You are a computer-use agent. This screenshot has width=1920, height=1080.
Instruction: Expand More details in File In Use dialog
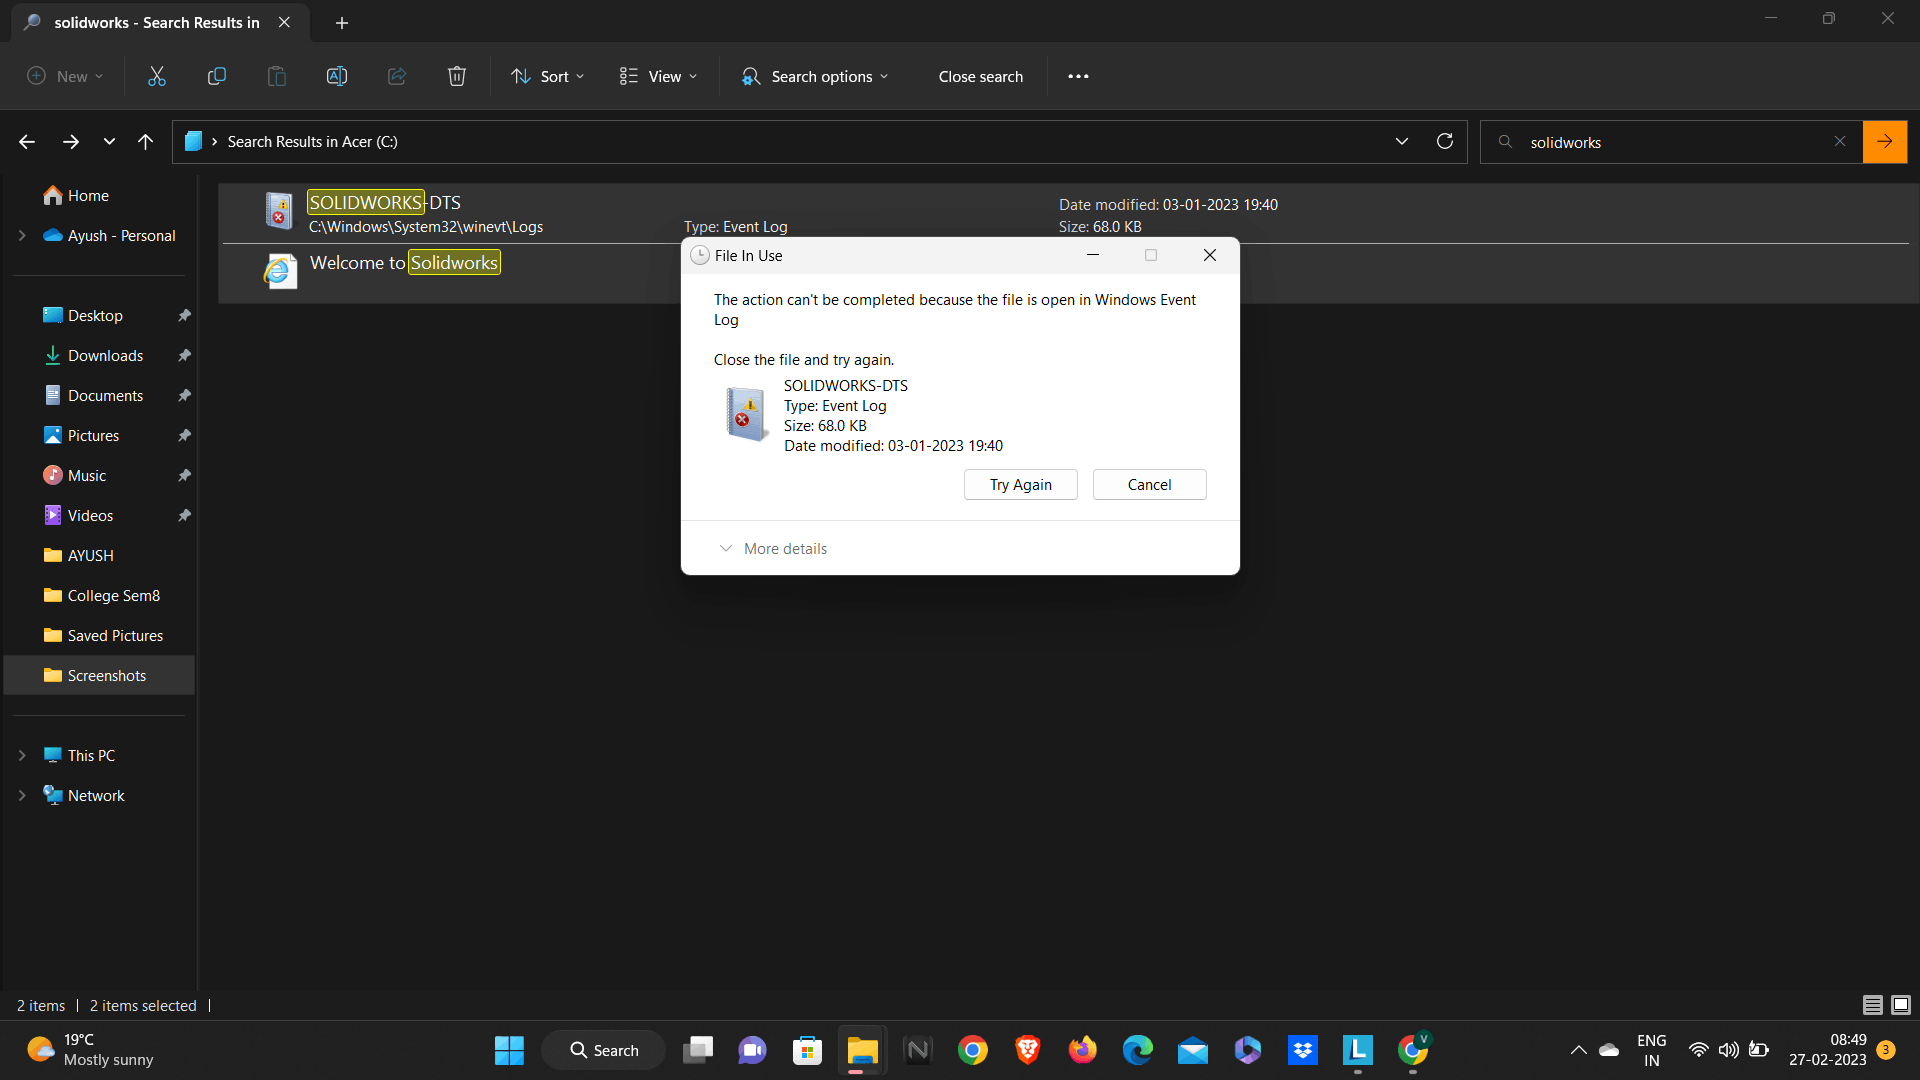pyautogui.click(x=772, y=548)
